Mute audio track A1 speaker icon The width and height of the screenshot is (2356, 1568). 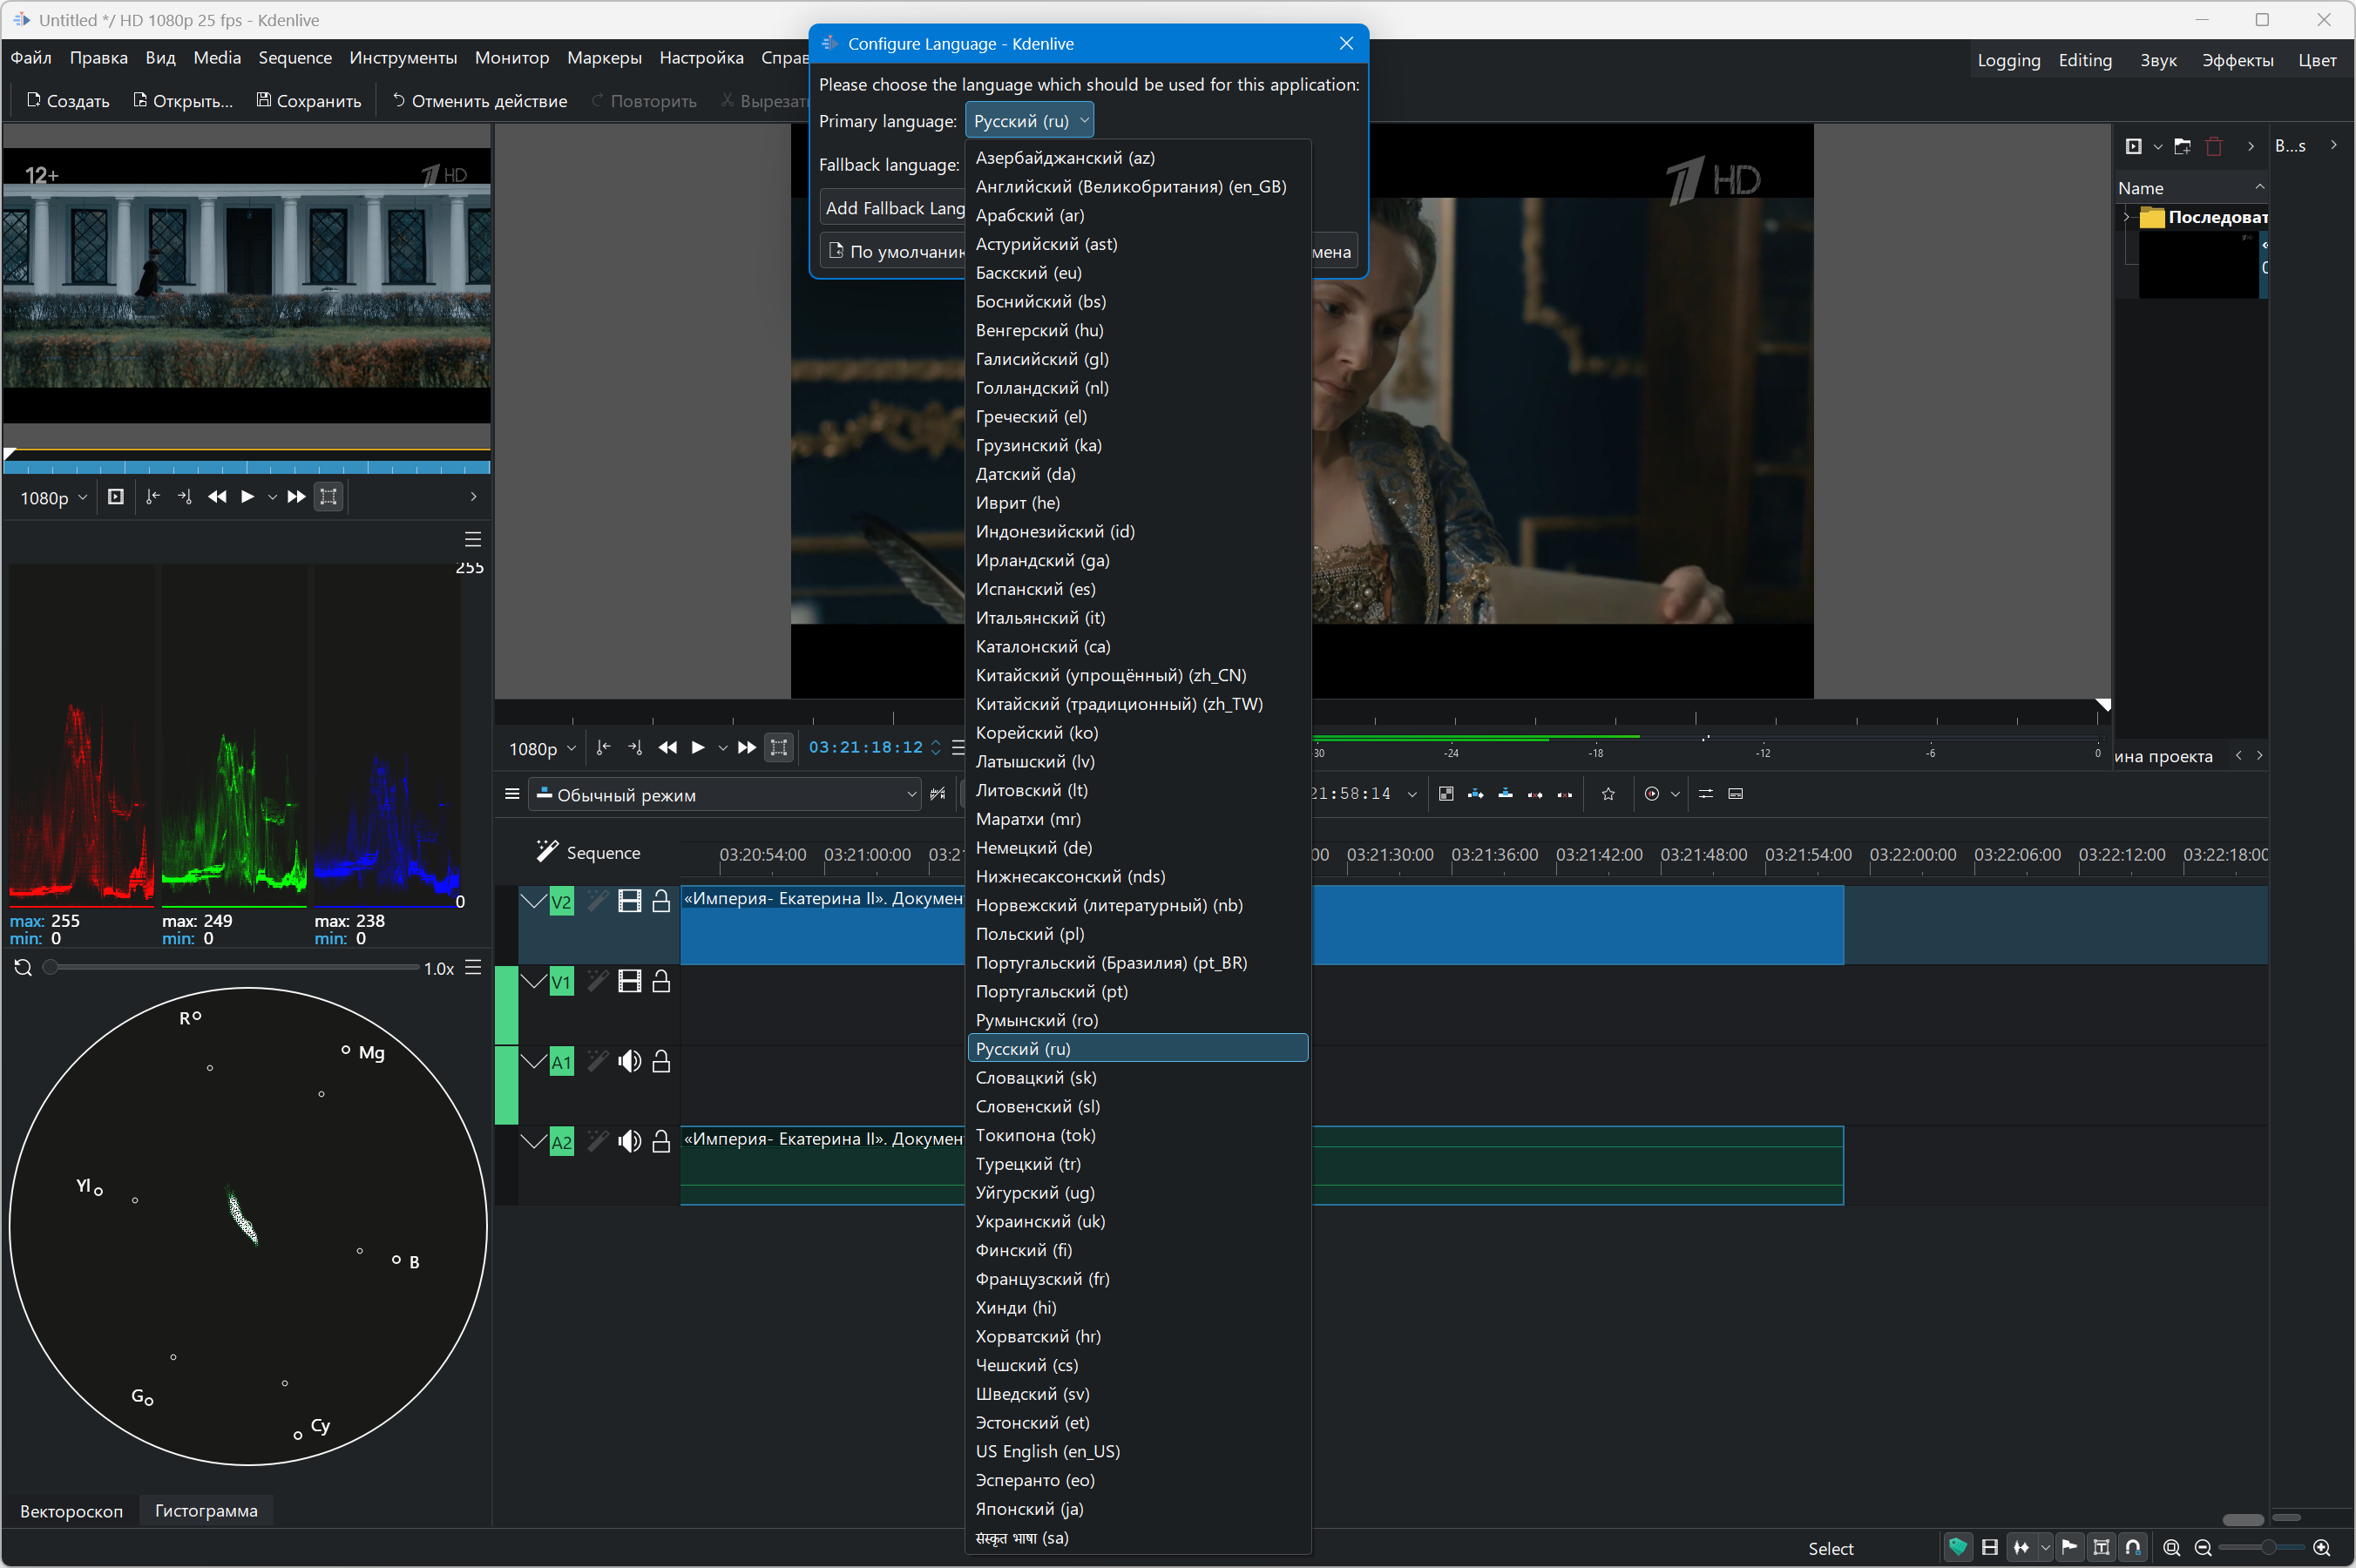629,1061
